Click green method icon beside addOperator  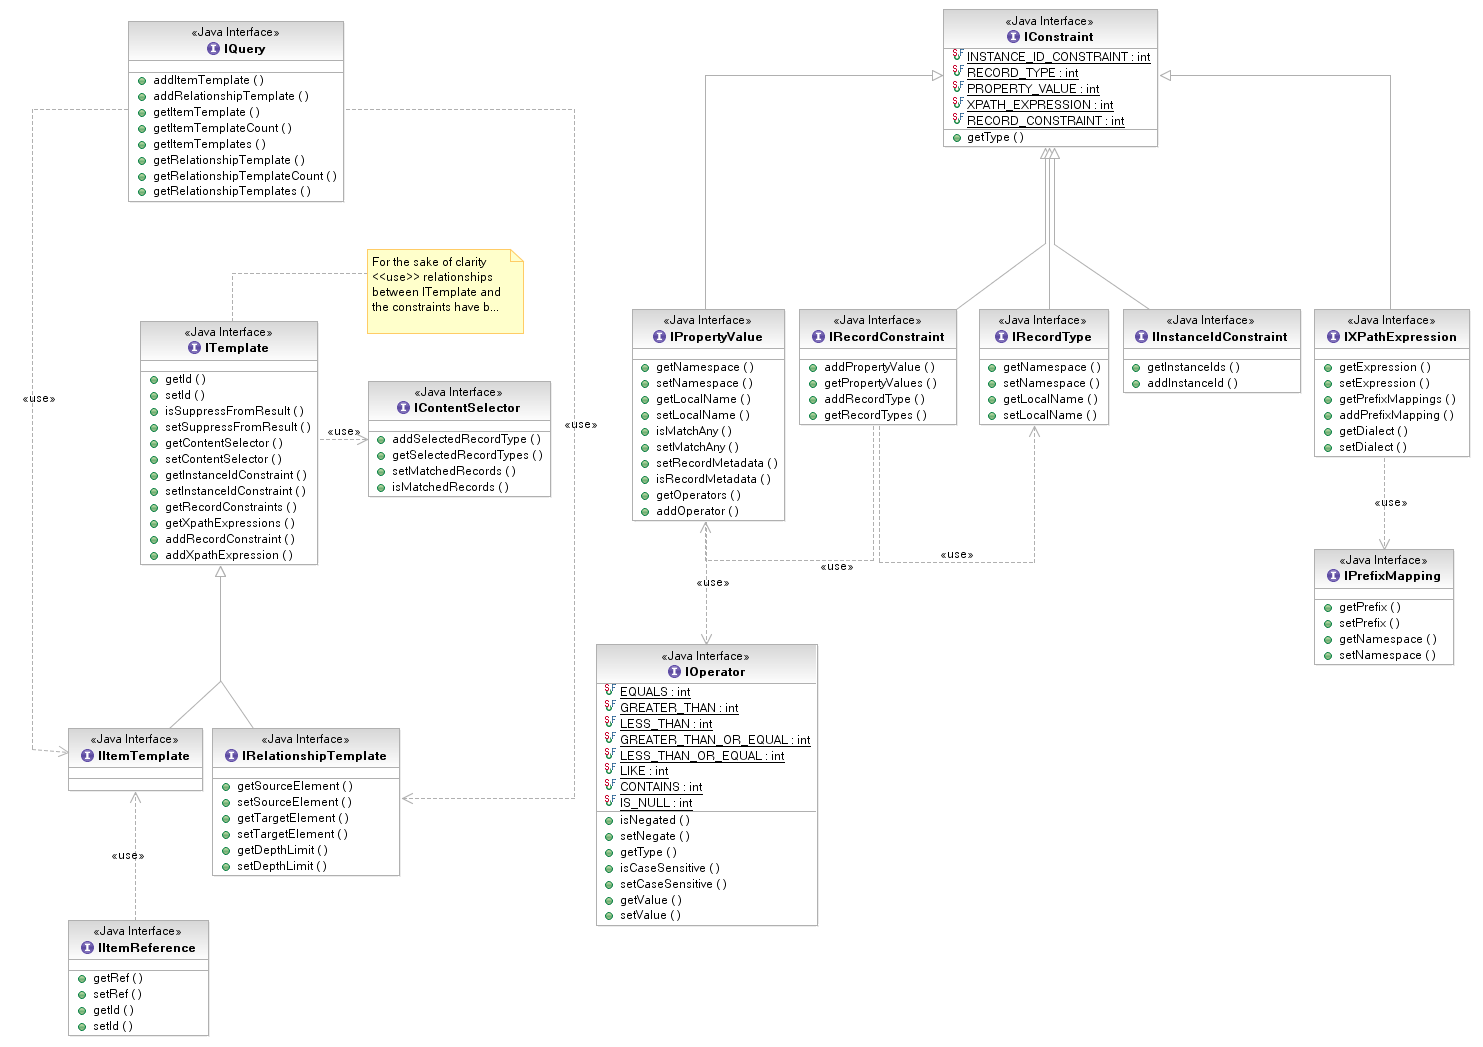pyautogui.click(x=645, y=512)
